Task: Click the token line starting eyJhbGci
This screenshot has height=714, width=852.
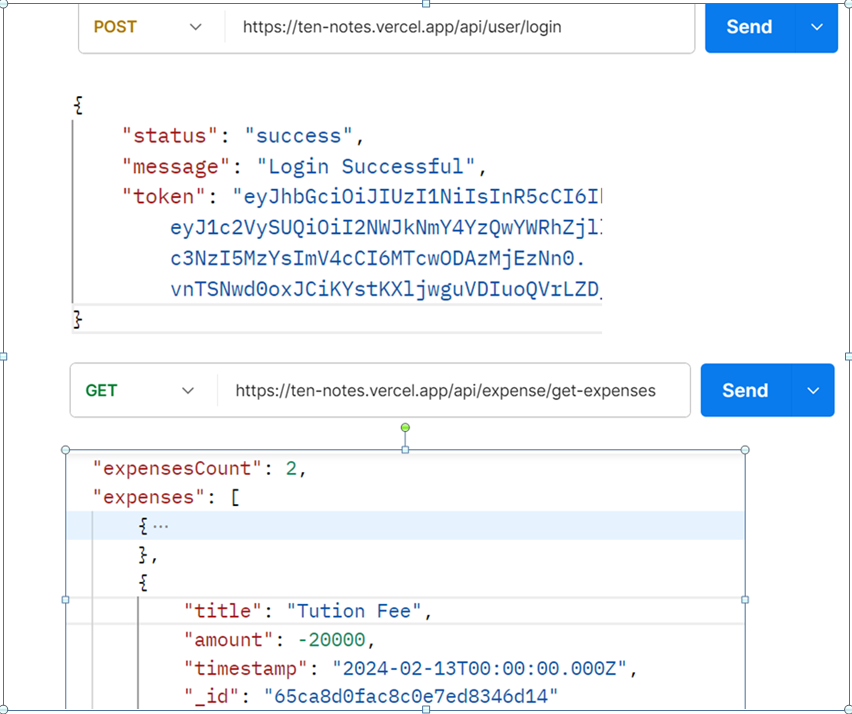Action: point(417,197)
